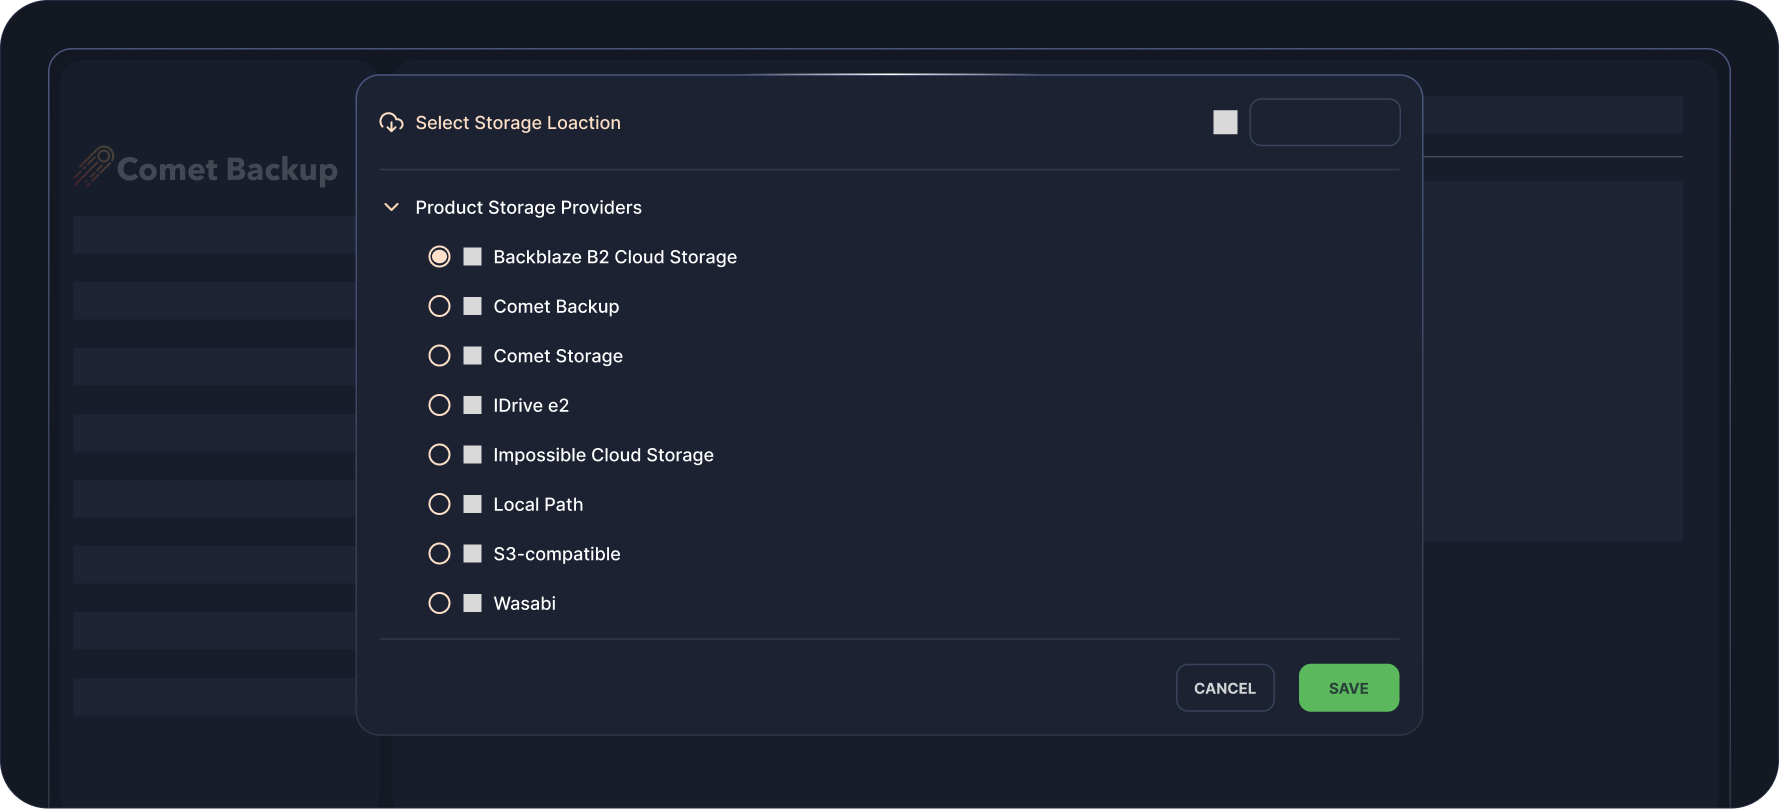
Task: Click the S3-compatible provider icon
Action: pos(473,554)
